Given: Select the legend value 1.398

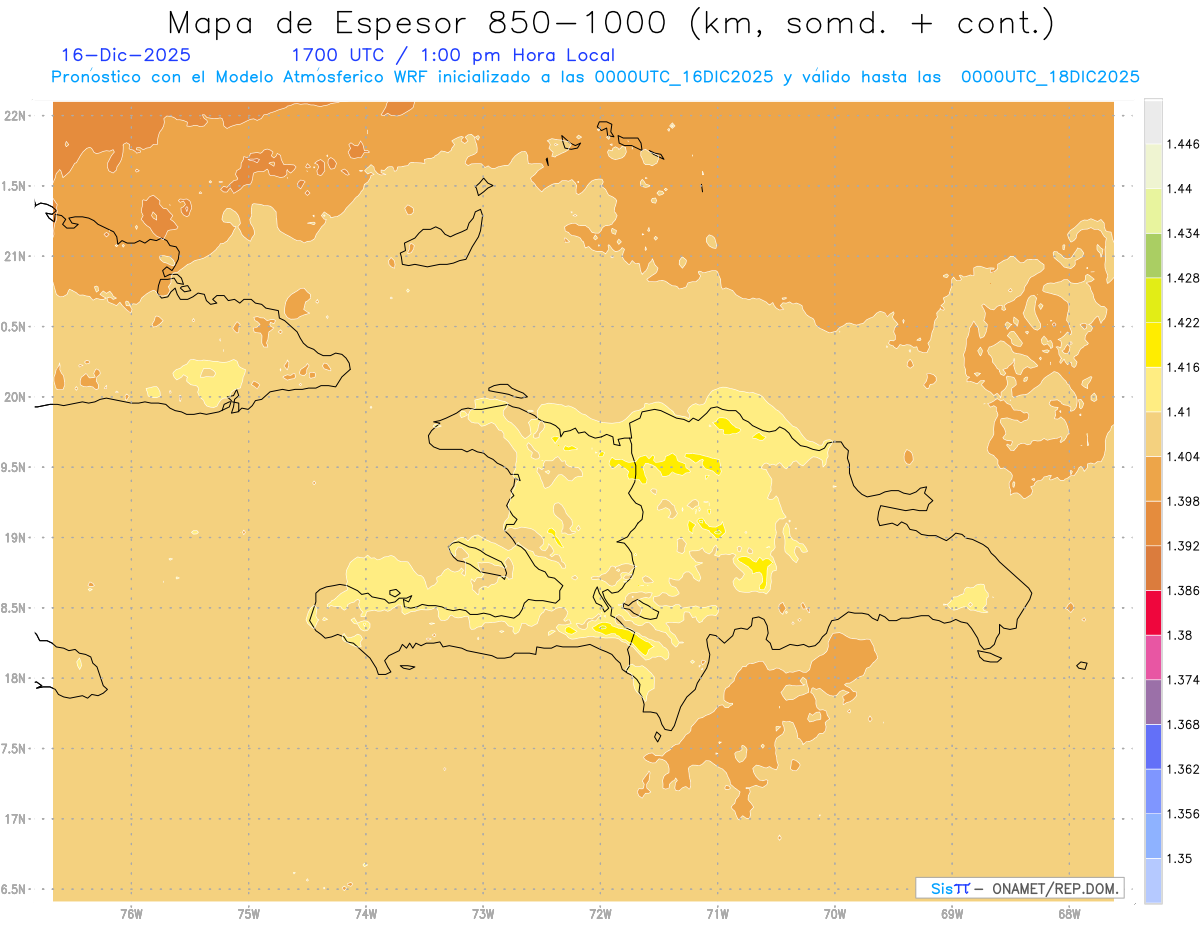Looking at the screenshot, I should point(1182,501).
